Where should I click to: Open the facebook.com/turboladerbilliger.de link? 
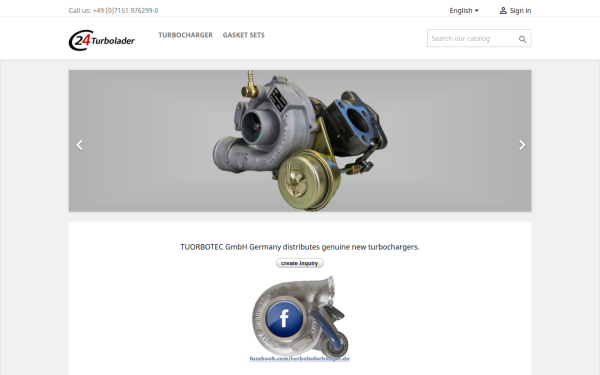coord(300,359)
